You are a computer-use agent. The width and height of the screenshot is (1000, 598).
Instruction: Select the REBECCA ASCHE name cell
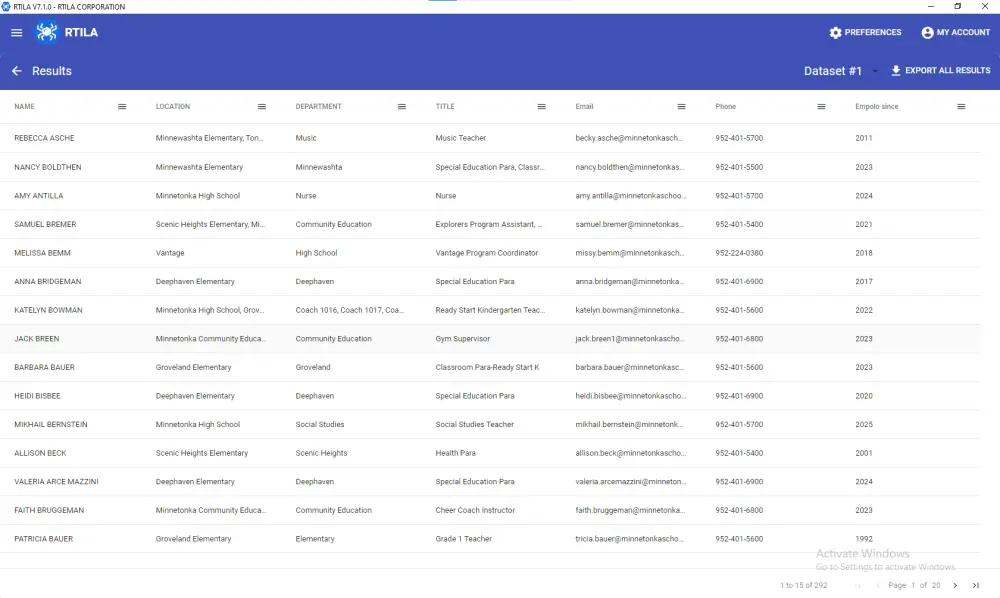[44, 138]
